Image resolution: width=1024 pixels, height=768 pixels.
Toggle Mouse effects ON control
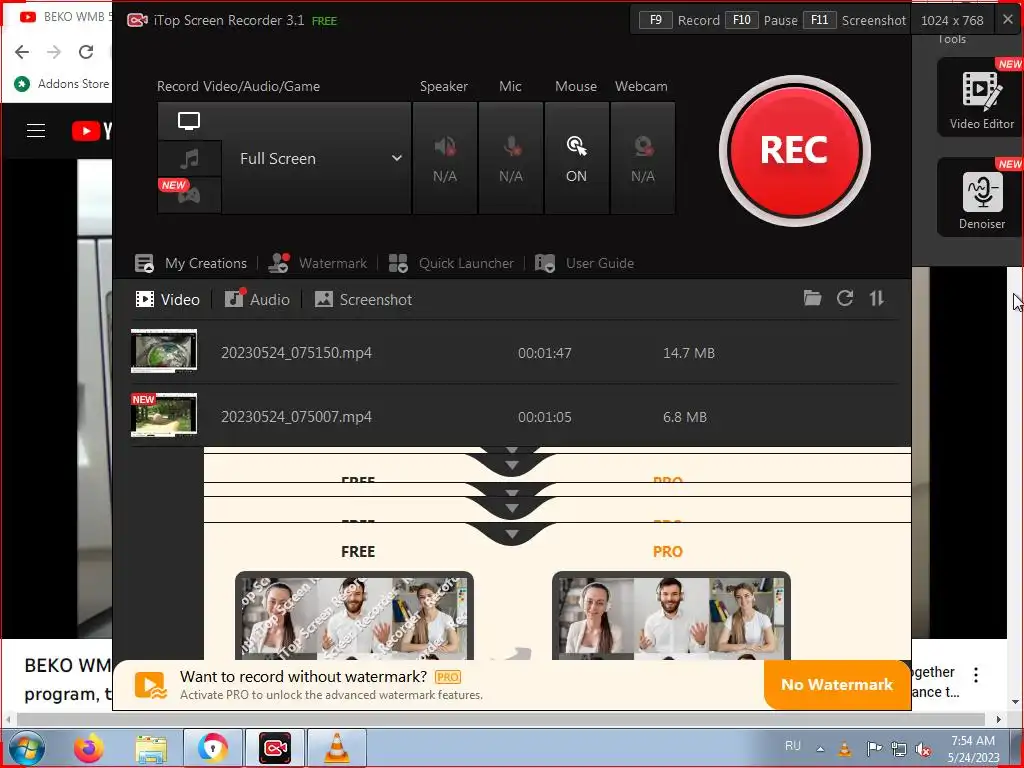577,159
